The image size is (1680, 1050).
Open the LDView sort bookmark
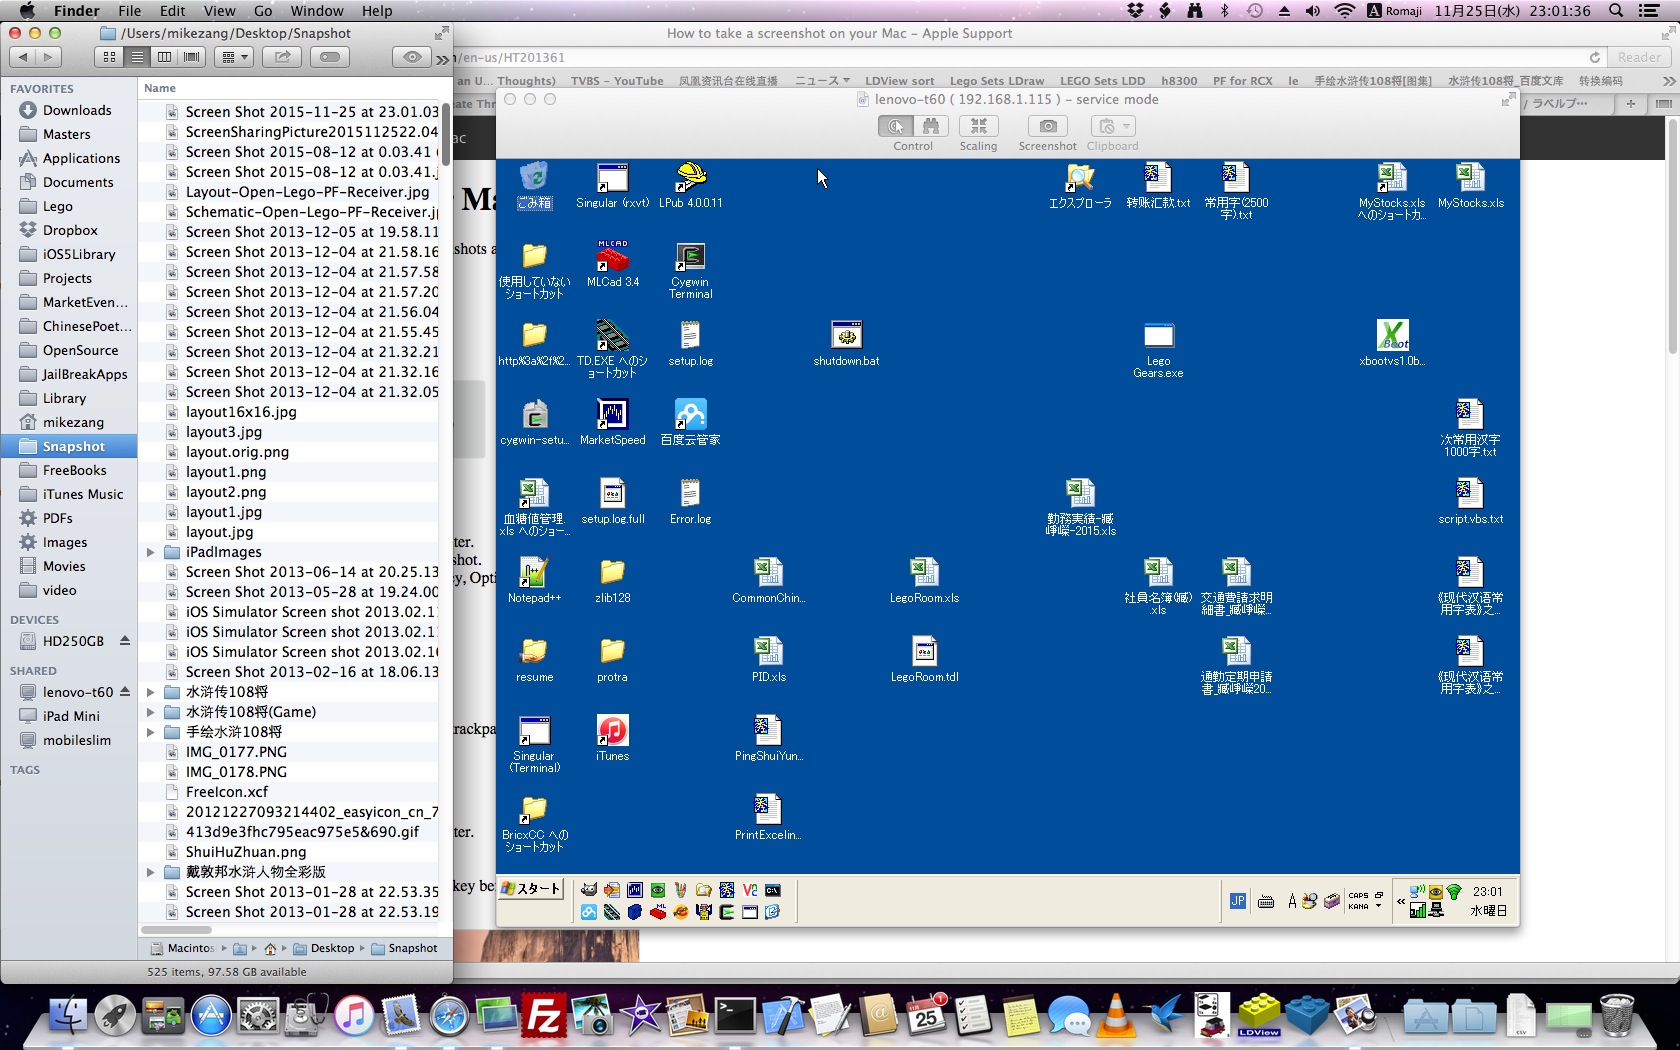[x=899, y=81]
